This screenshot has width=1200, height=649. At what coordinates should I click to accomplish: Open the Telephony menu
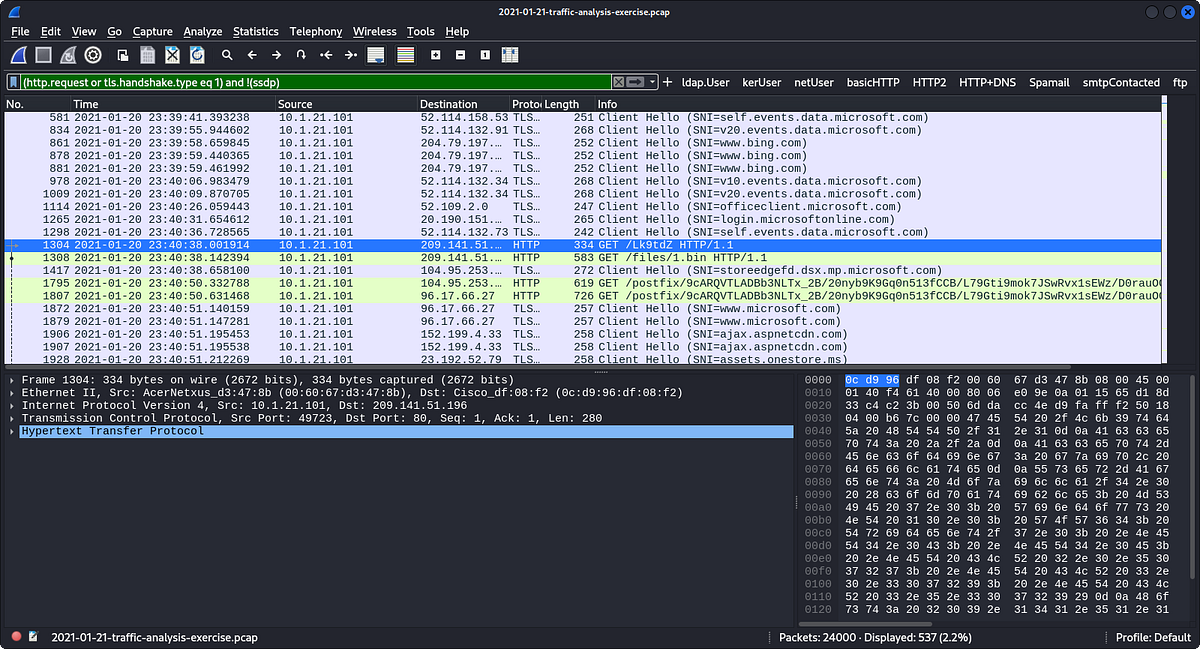[x=316, y=32]
